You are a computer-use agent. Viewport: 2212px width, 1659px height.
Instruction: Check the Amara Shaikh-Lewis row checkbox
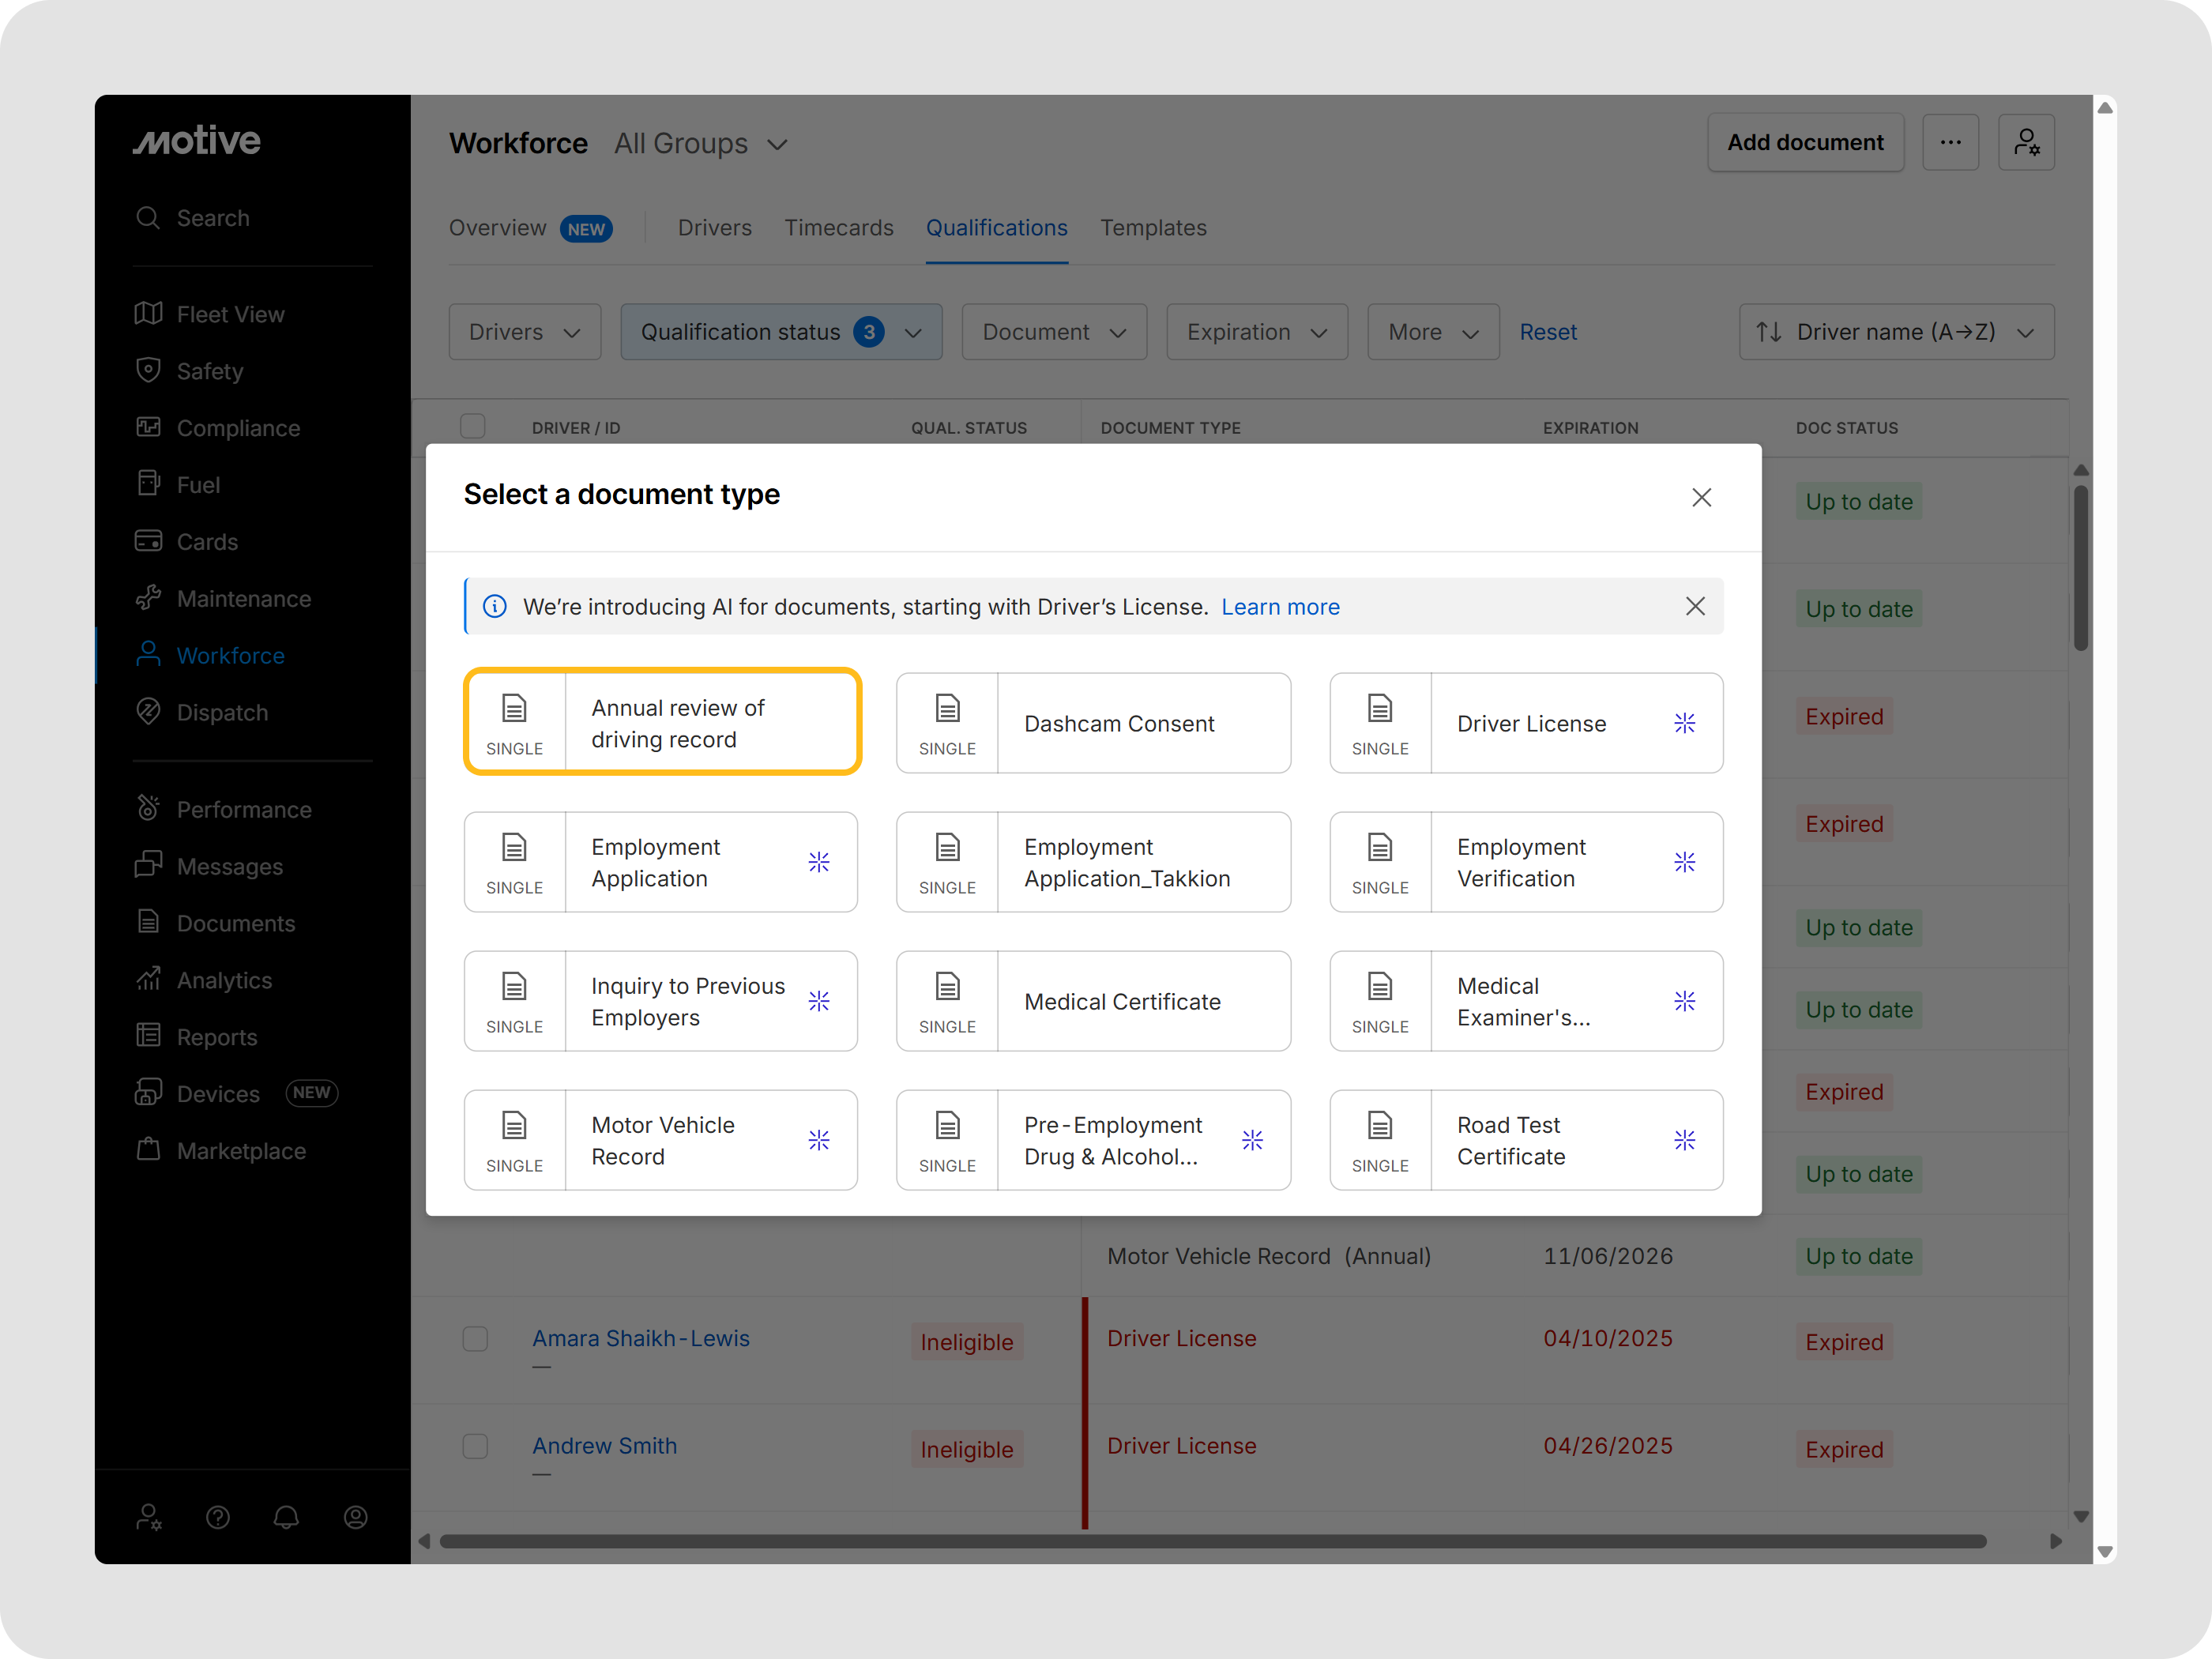pos(475,1339)
